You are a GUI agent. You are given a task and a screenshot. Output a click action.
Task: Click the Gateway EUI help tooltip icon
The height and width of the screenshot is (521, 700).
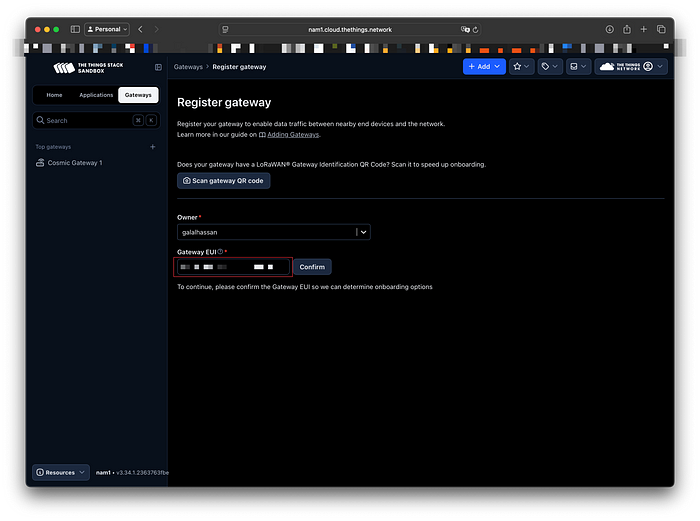pos(220,252)
